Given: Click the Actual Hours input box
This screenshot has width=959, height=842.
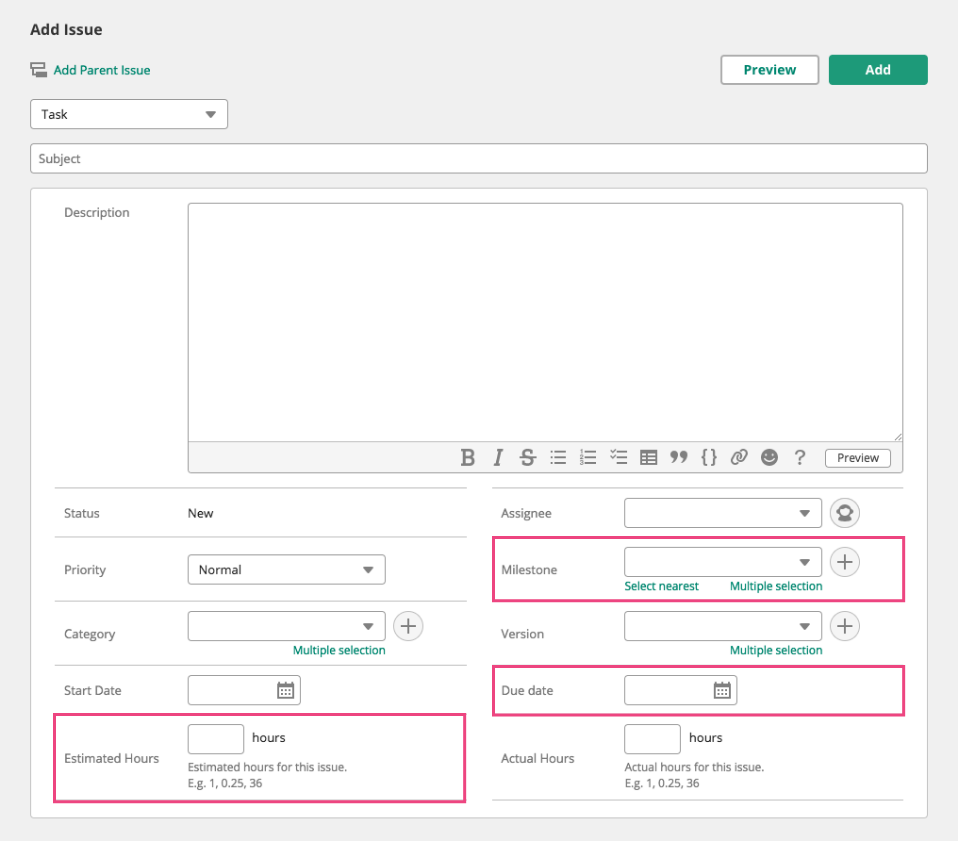Looking at the screenshot, I should pos(652,739).
